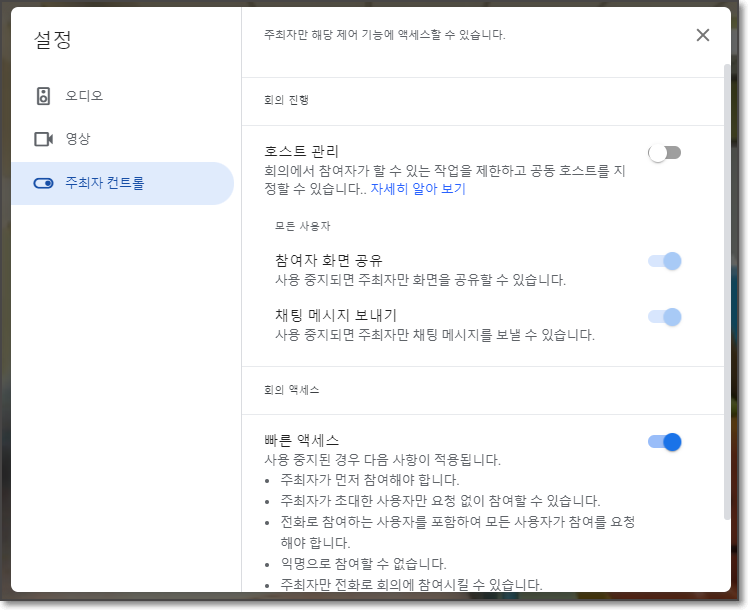
Task: Open the 영상 settings tab
Action: (123, 139)
